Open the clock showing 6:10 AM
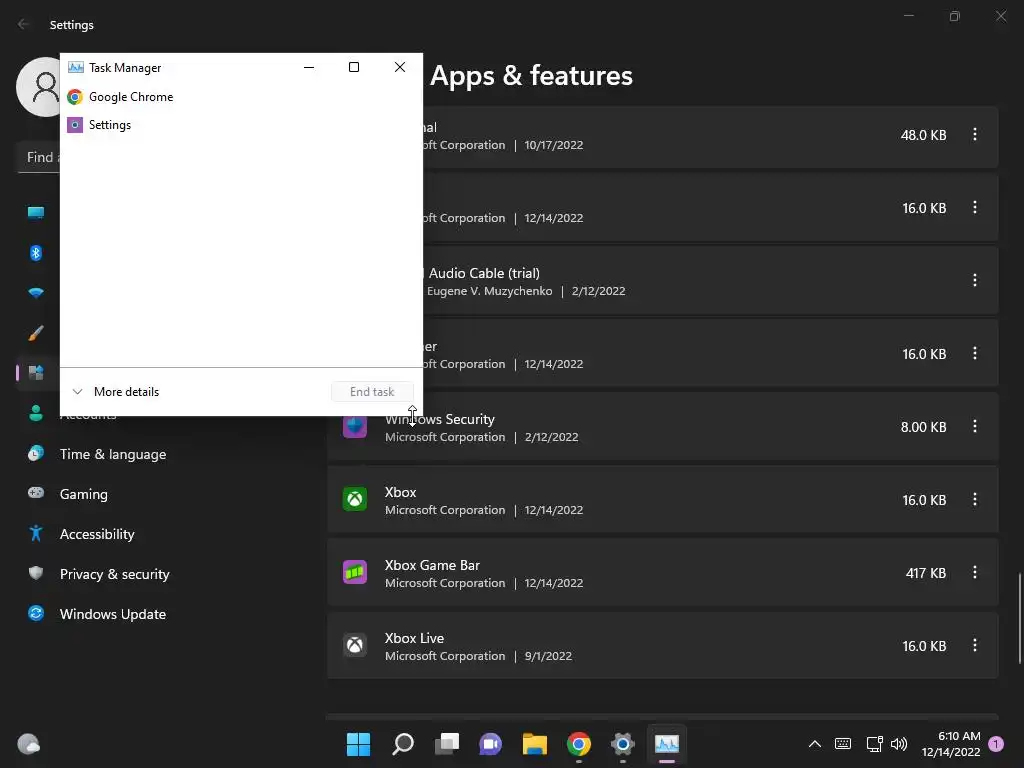1024x768 pixels. 951,744
